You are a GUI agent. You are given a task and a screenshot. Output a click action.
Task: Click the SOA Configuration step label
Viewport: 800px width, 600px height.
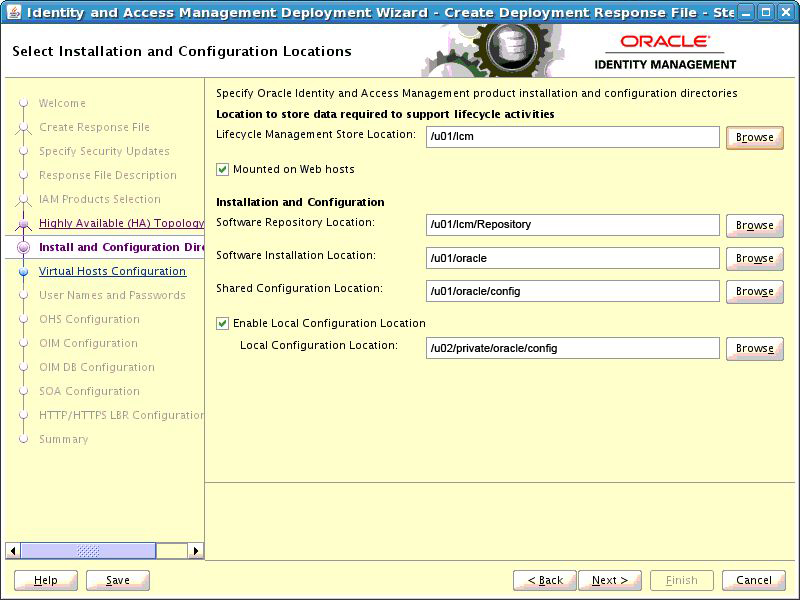[x=89, y=391]
